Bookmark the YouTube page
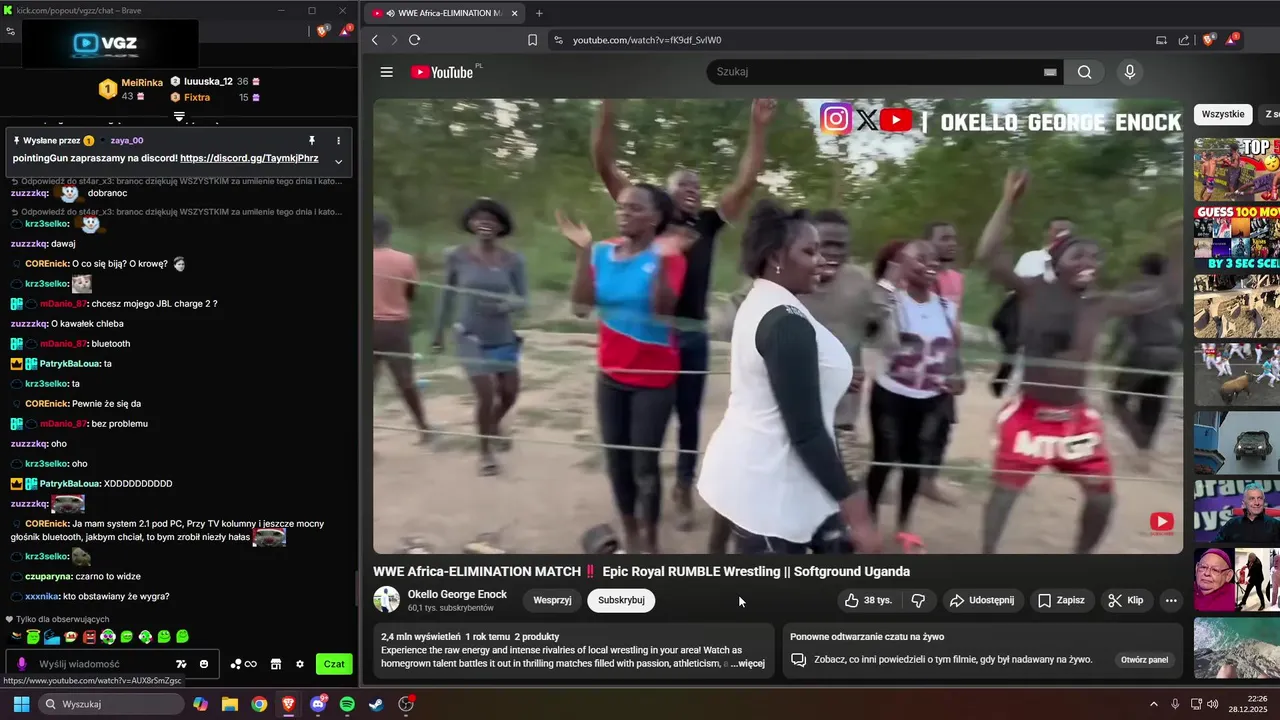This screenshot has width=1280, height=720. (x=532, y=40)
